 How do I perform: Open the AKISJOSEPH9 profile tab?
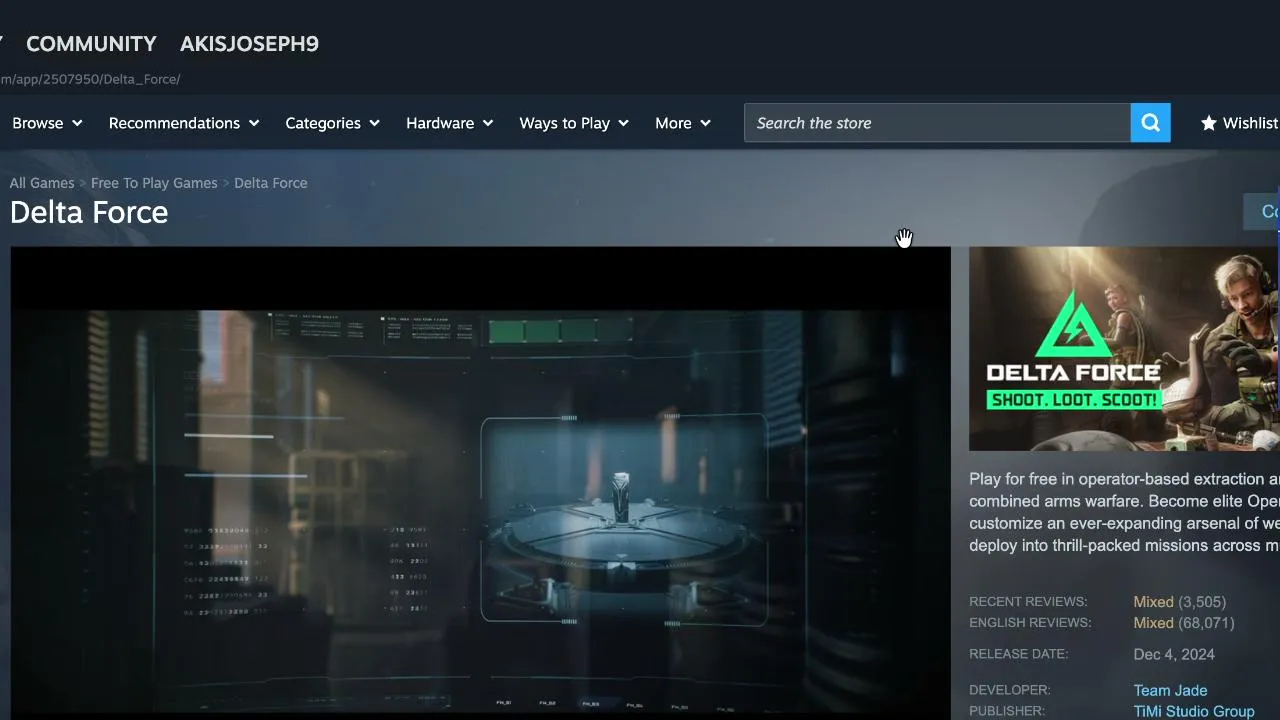249,44
